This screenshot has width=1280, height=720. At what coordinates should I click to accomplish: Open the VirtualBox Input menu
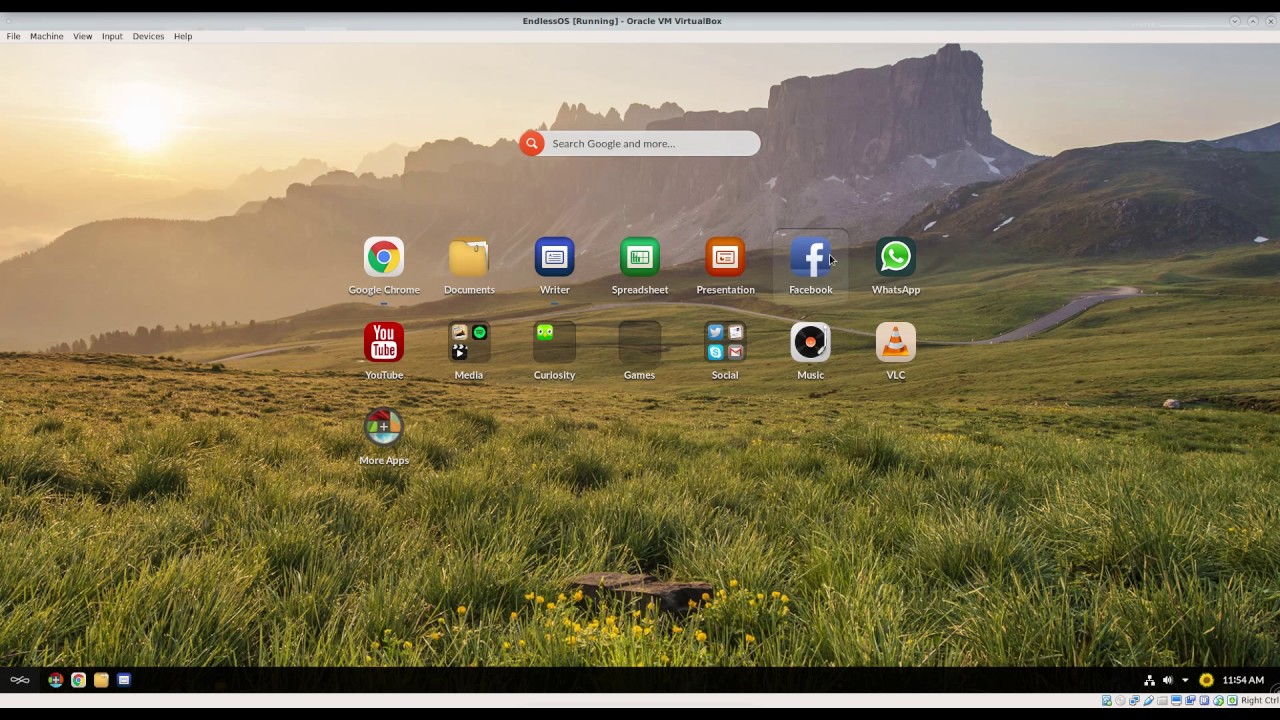coord(112,36)
